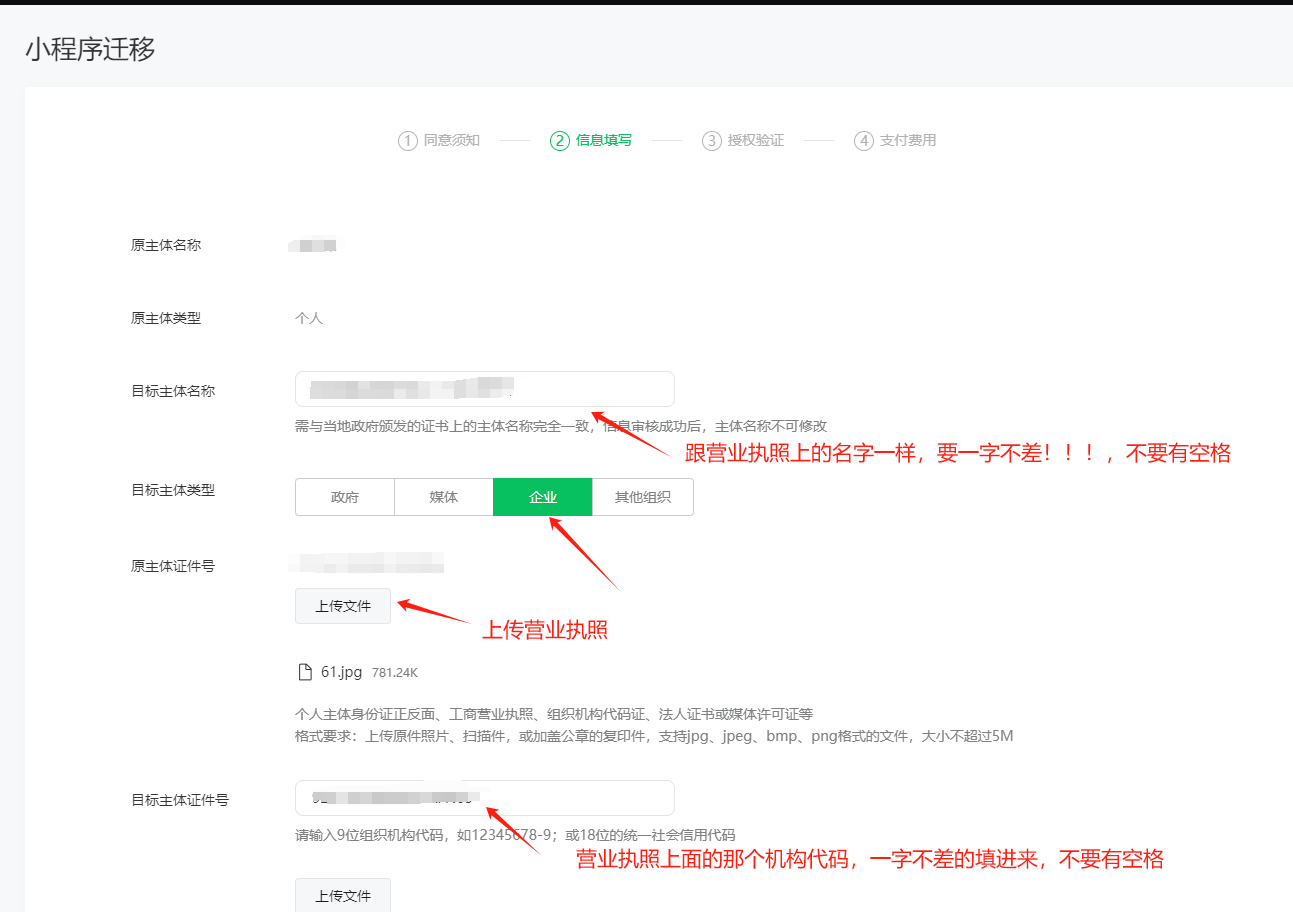Click the 小程序迁移 page heading
The image size is (1293, 912).
click(90, 49)
